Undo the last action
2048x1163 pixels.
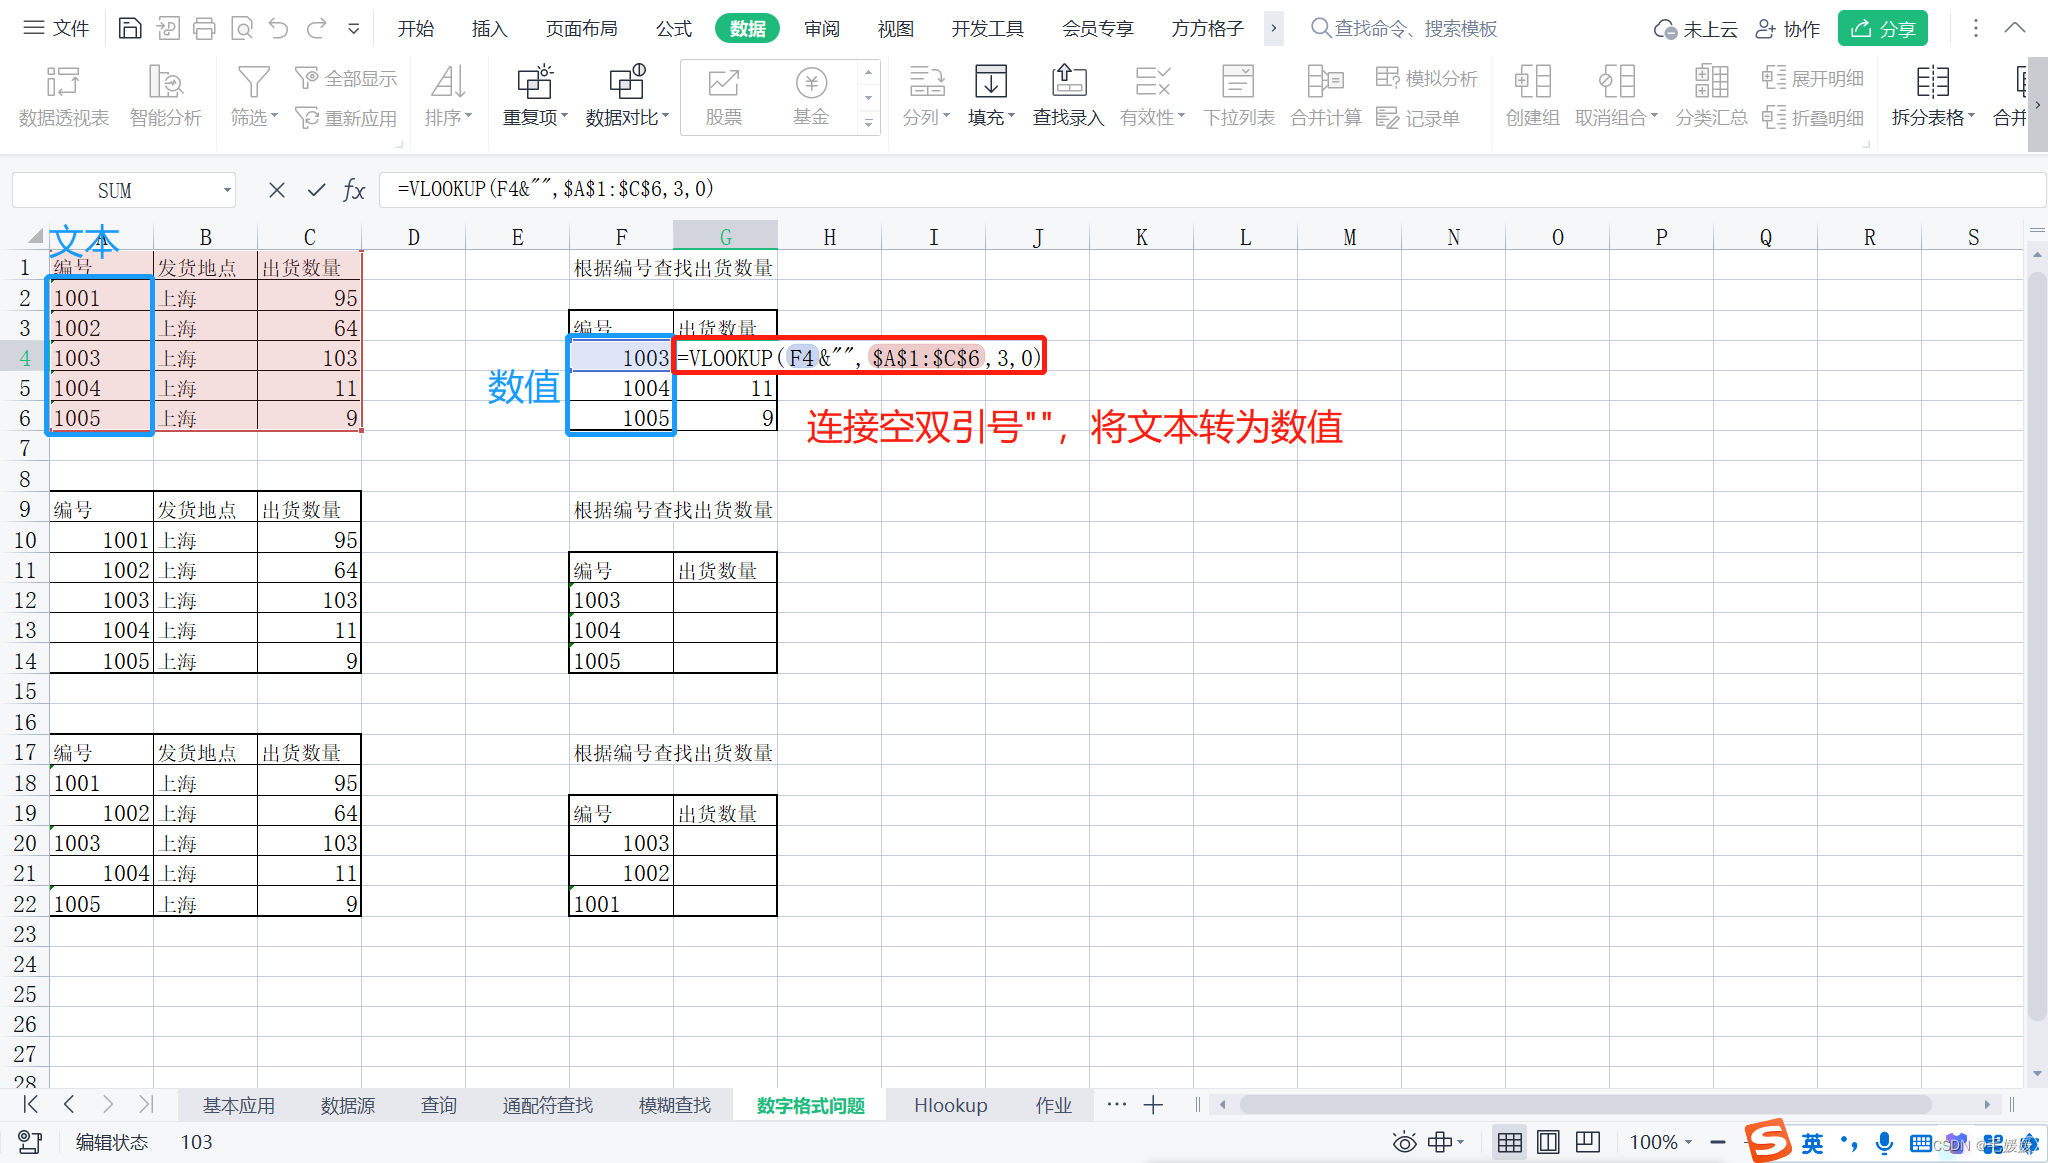[x=278, y=28]
